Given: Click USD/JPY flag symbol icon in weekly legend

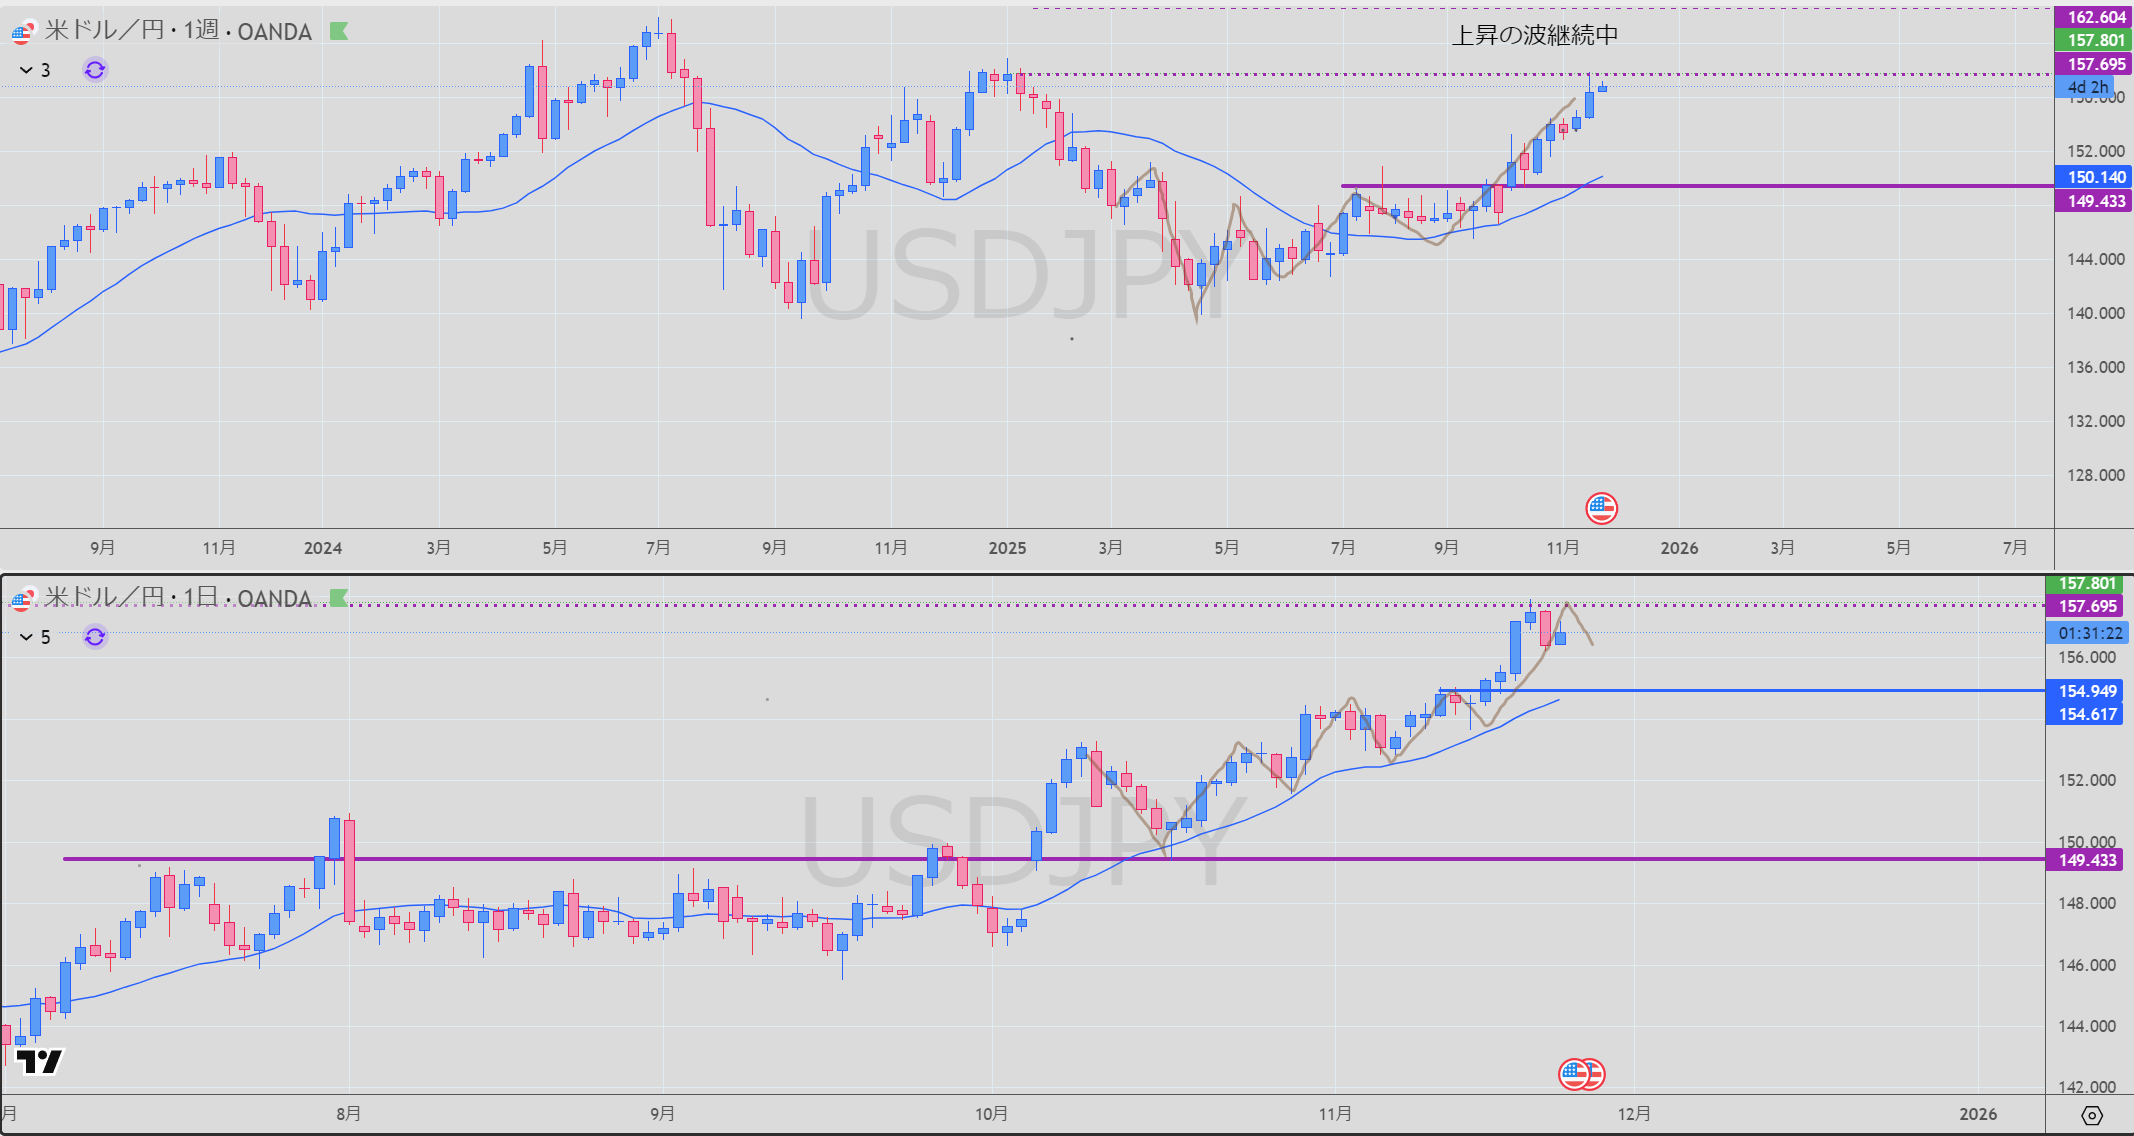Looking at the screenshot, I should coord(22,33).
